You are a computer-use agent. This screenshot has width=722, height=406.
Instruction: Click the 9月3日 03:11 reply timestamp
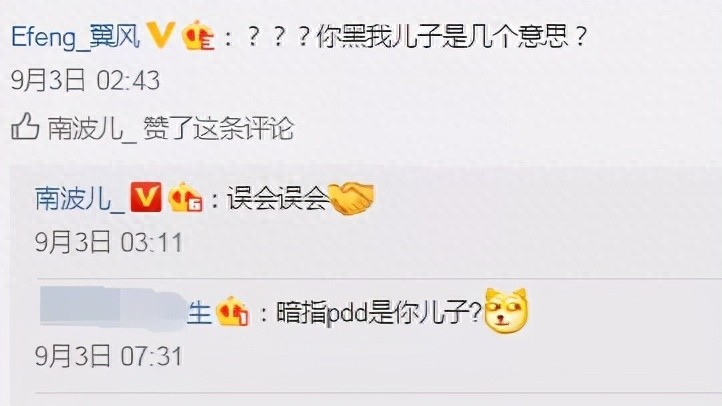(x=109, y=242)
